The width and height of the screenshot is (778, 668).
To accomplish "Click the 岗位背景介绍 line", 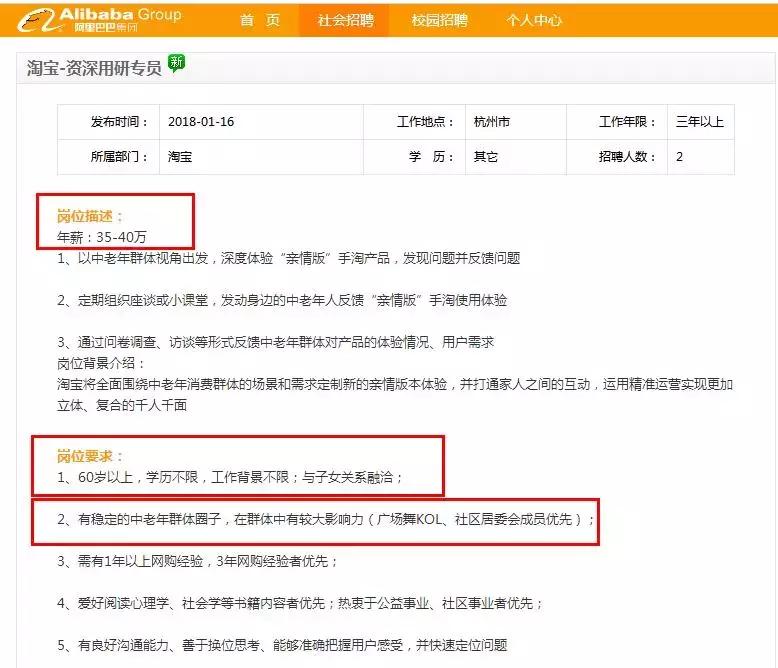I will click(101, 363).
